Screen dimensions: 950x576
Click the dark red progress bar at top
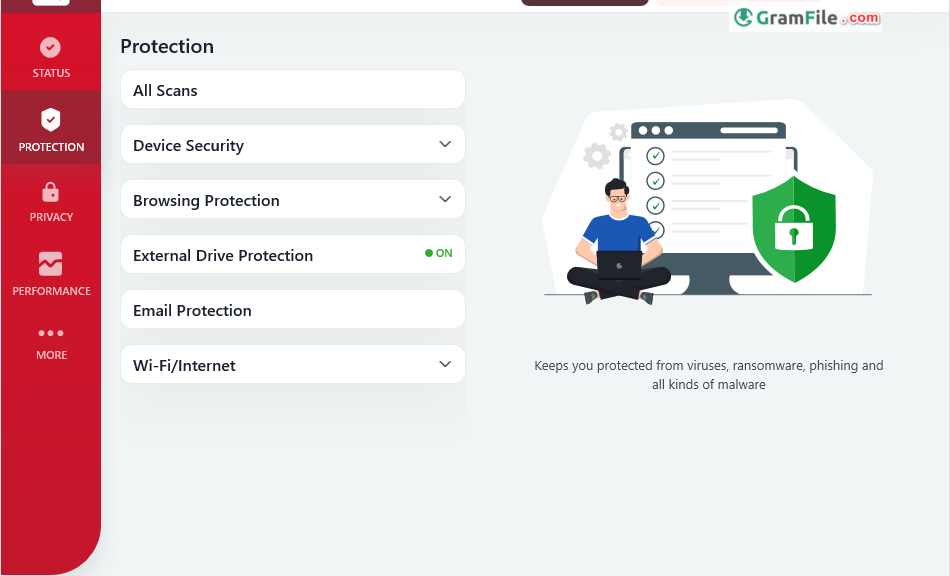pos(584,3)
